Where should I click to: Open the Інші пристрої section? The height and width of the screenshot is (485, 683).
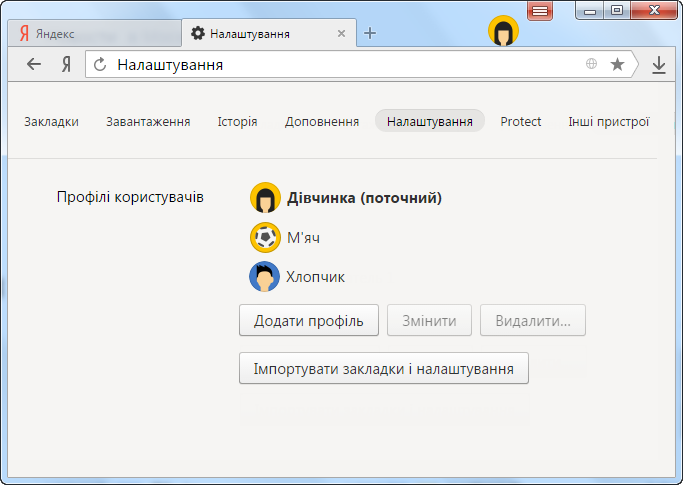(609, 122)
